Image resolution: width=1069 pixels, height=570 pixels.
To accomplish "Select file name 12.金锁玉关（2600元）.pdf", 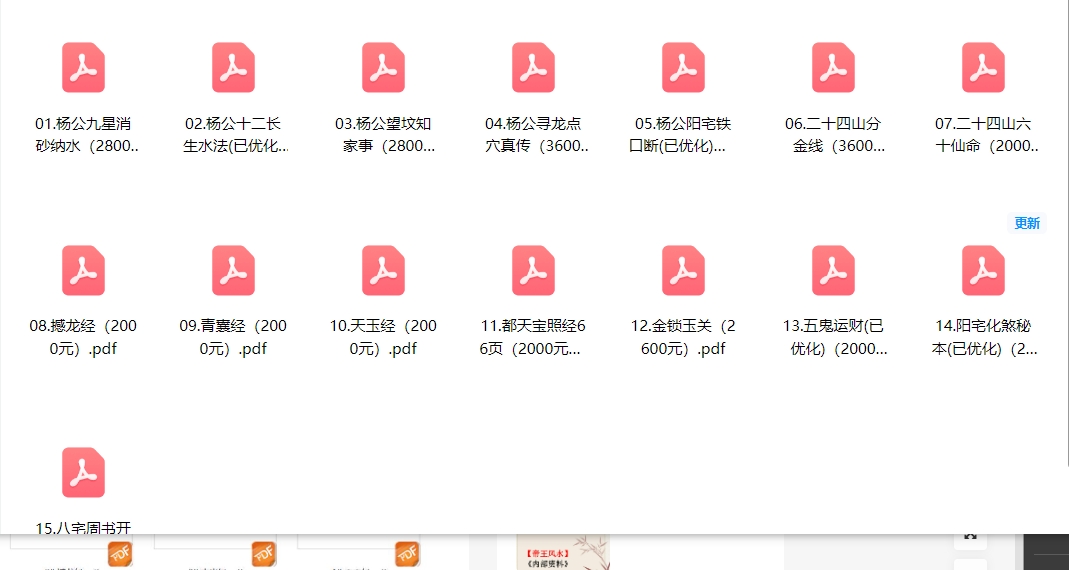I will [683, 338].
